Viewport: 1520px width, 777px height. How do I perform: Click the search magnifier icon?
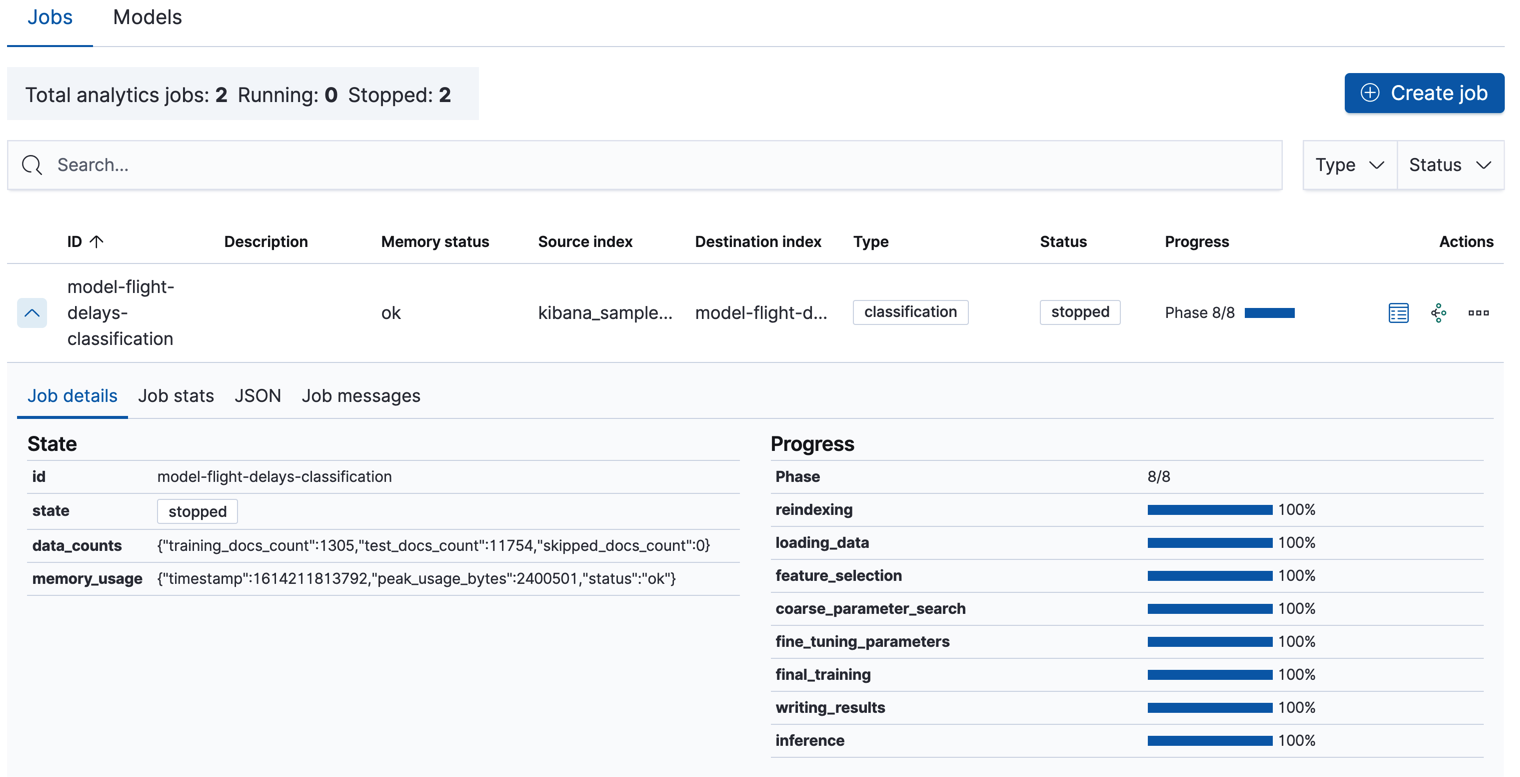pyautogui.click(x=31, y=164)
